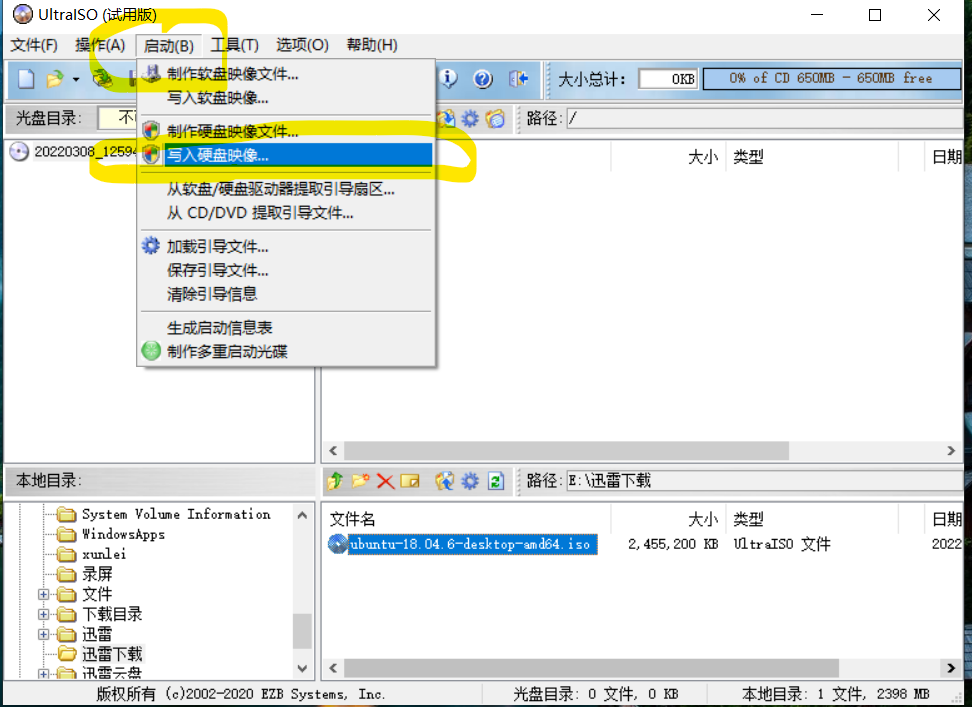The height and width of the screenshot is (707, 972).
Task: Click the left arrow of local list scrollbar
Action: [x=334, y=668]
